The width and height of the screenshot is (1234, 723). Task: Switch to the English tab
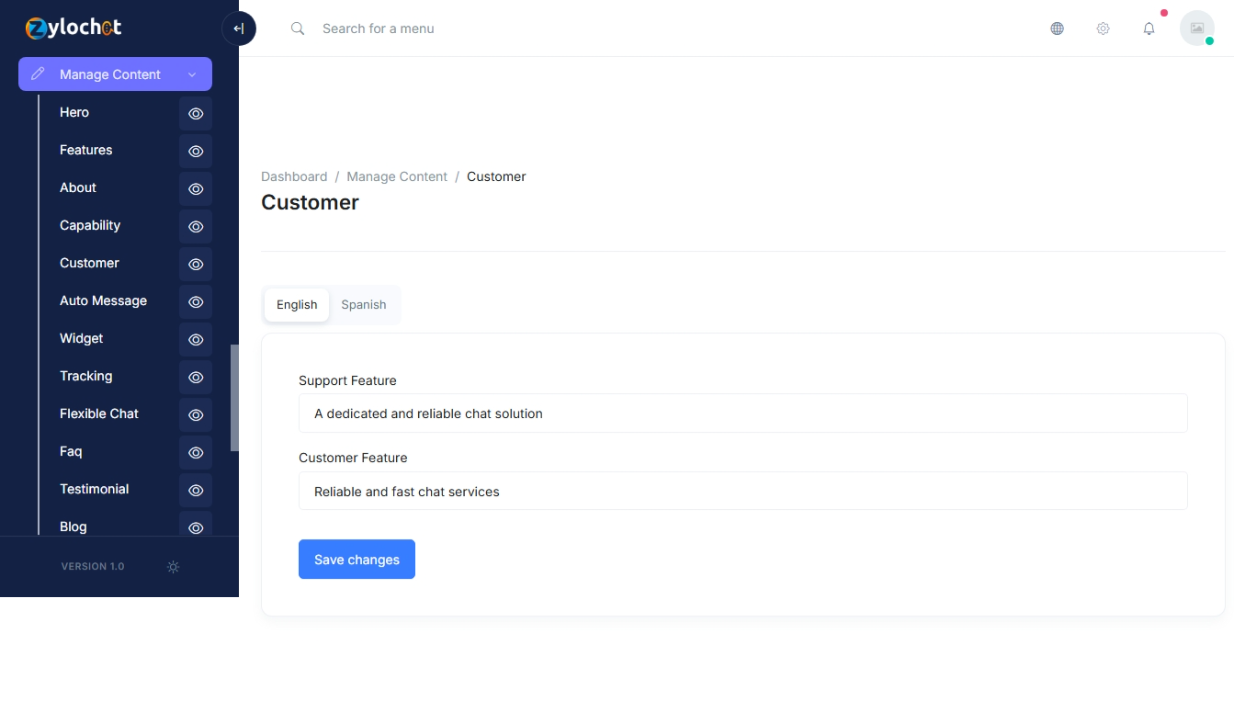pos(297,305)
